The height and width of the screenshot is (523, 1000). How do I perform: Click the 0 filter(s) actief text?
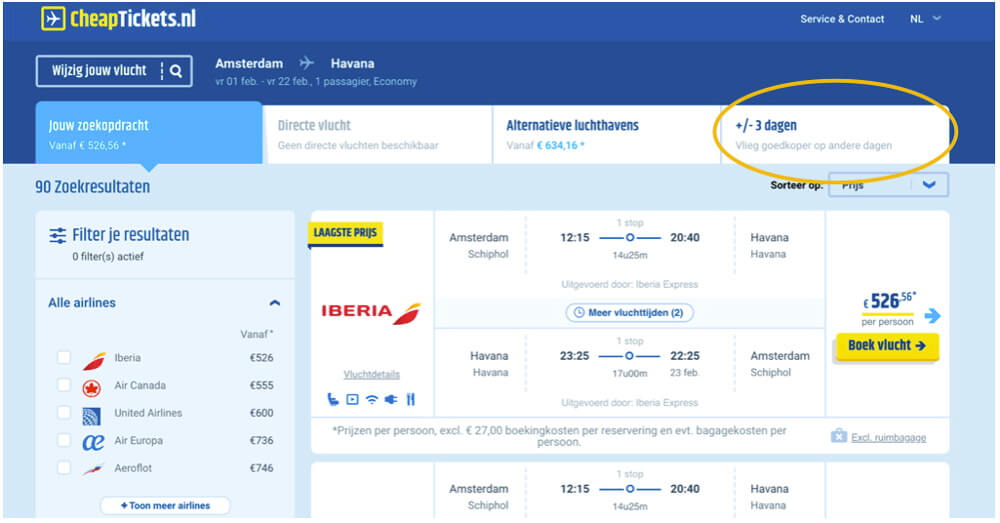(108, 256)
